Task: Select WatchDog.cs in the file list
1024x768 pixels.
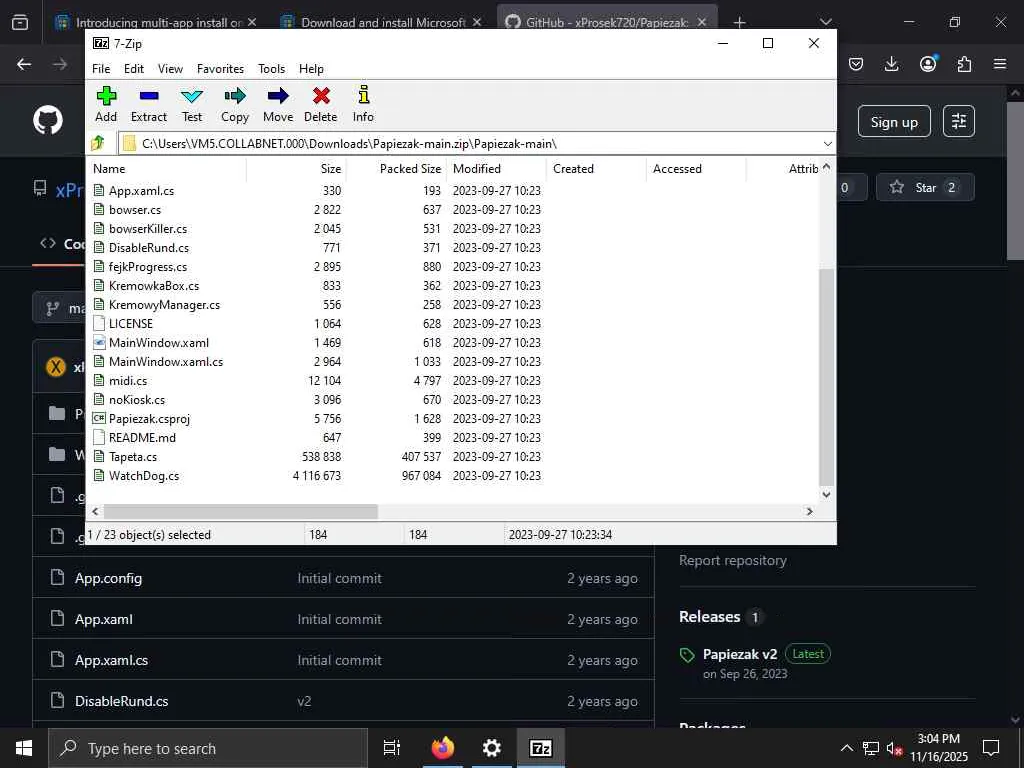Action: (x=144, y=475)
